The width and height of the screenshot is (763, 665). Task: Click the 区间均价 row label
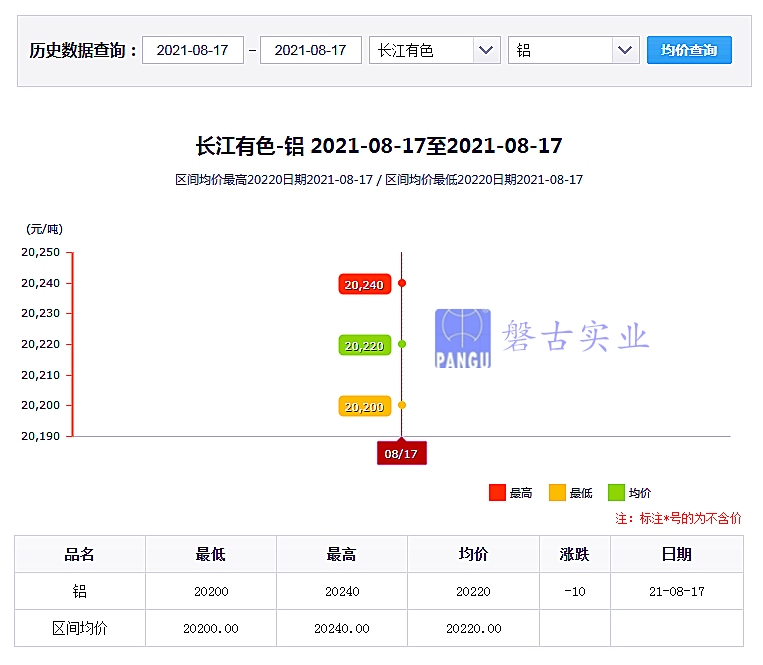[80, 628]
